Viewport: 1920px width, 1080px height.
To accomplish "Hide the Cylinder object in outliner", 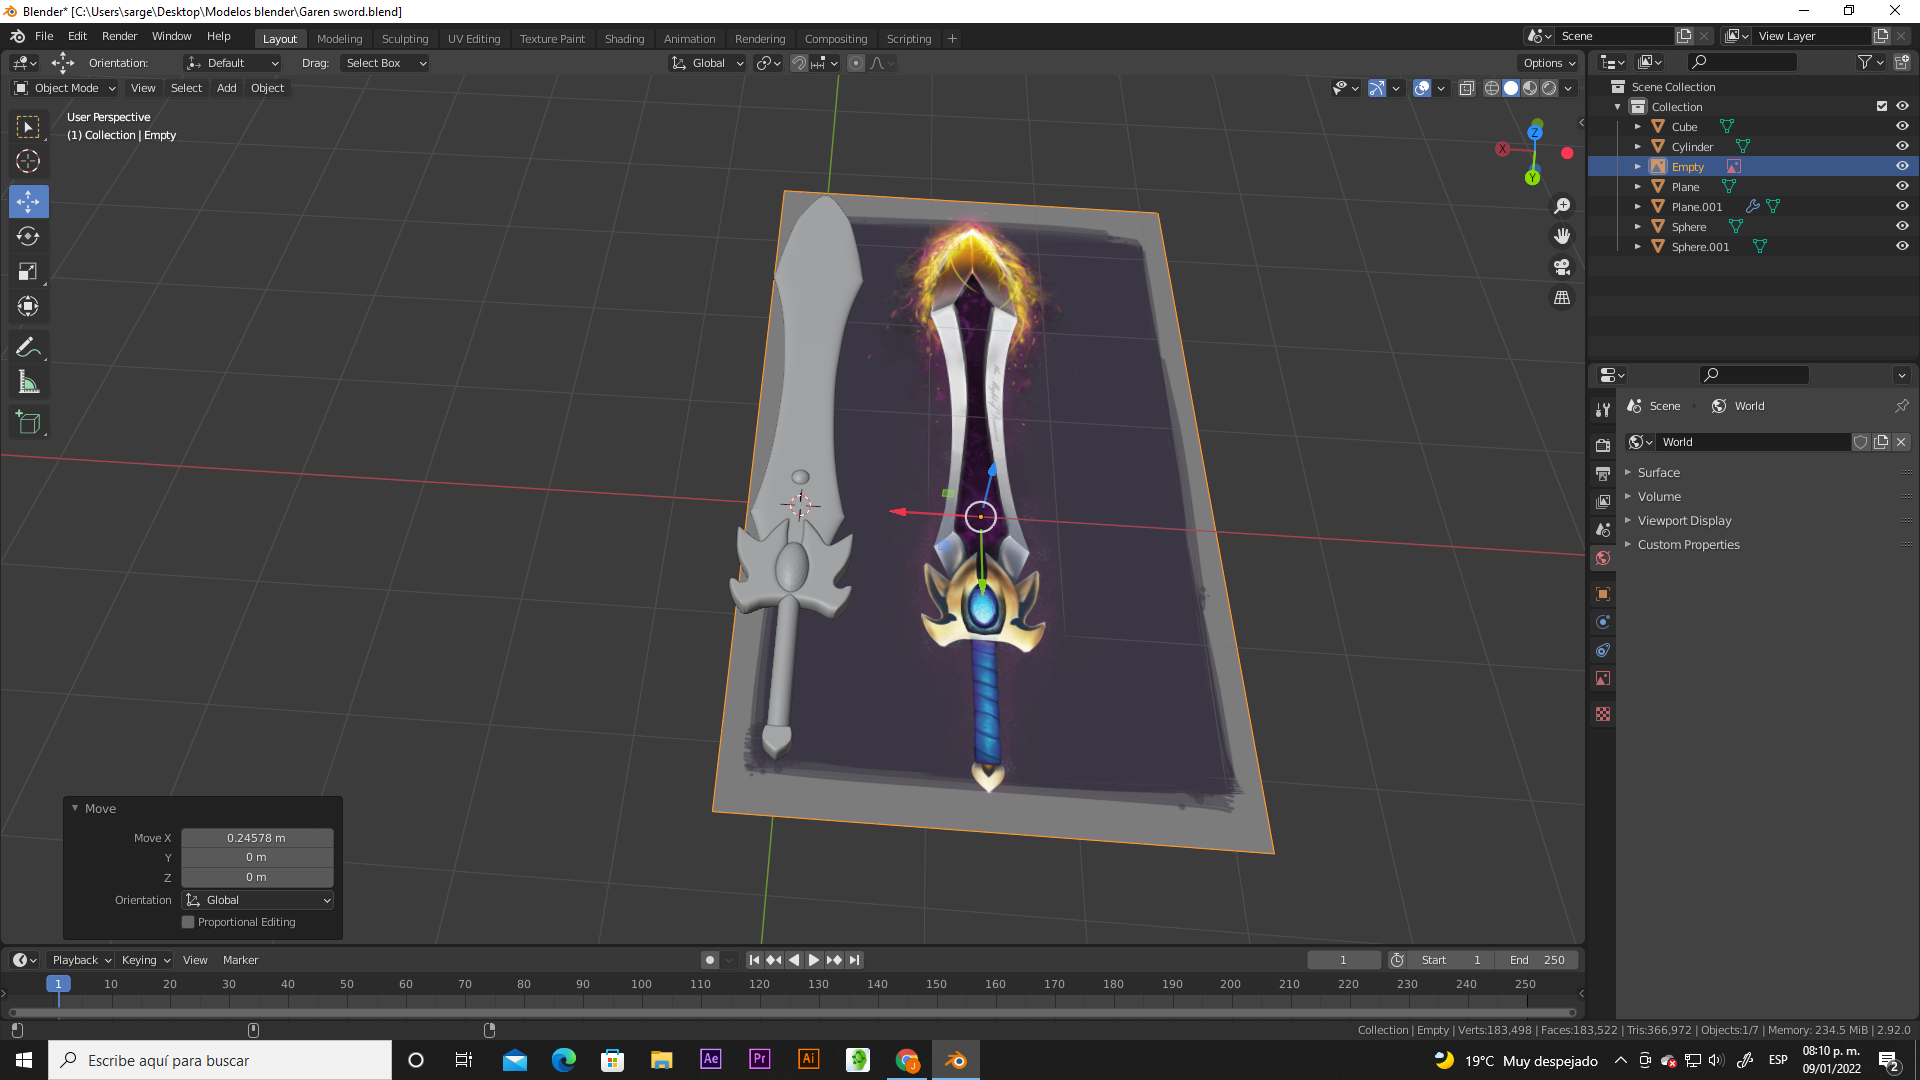I will [1902, 147].
